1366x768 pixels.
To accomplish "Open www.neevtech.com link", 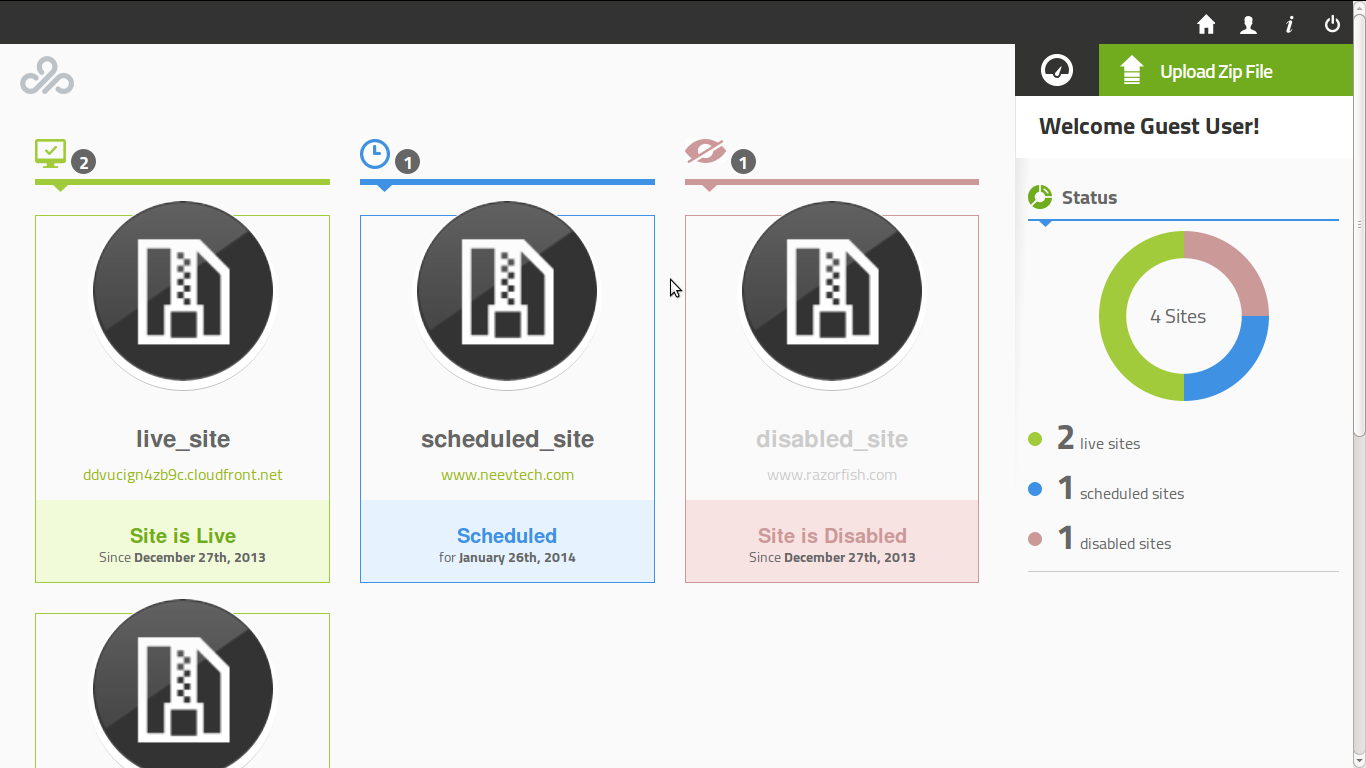I will [x=507, y=475].
